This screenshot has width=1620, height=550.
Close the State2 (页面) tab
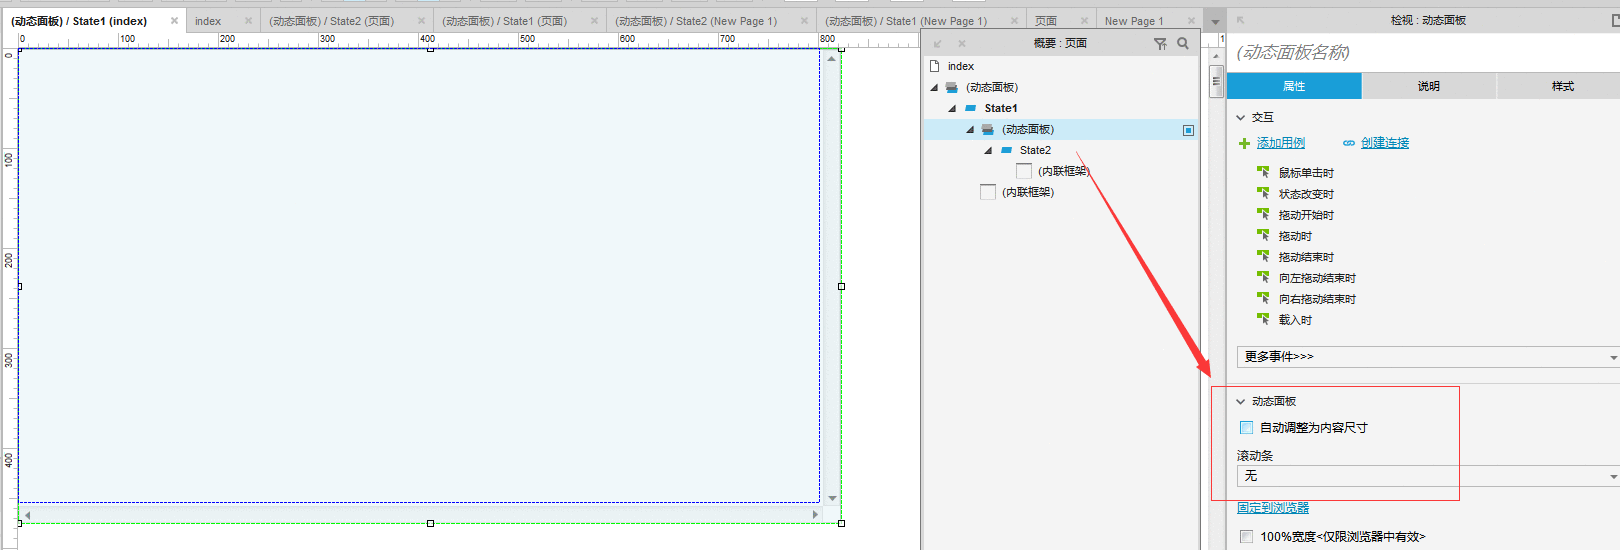[x=421, y=20]
